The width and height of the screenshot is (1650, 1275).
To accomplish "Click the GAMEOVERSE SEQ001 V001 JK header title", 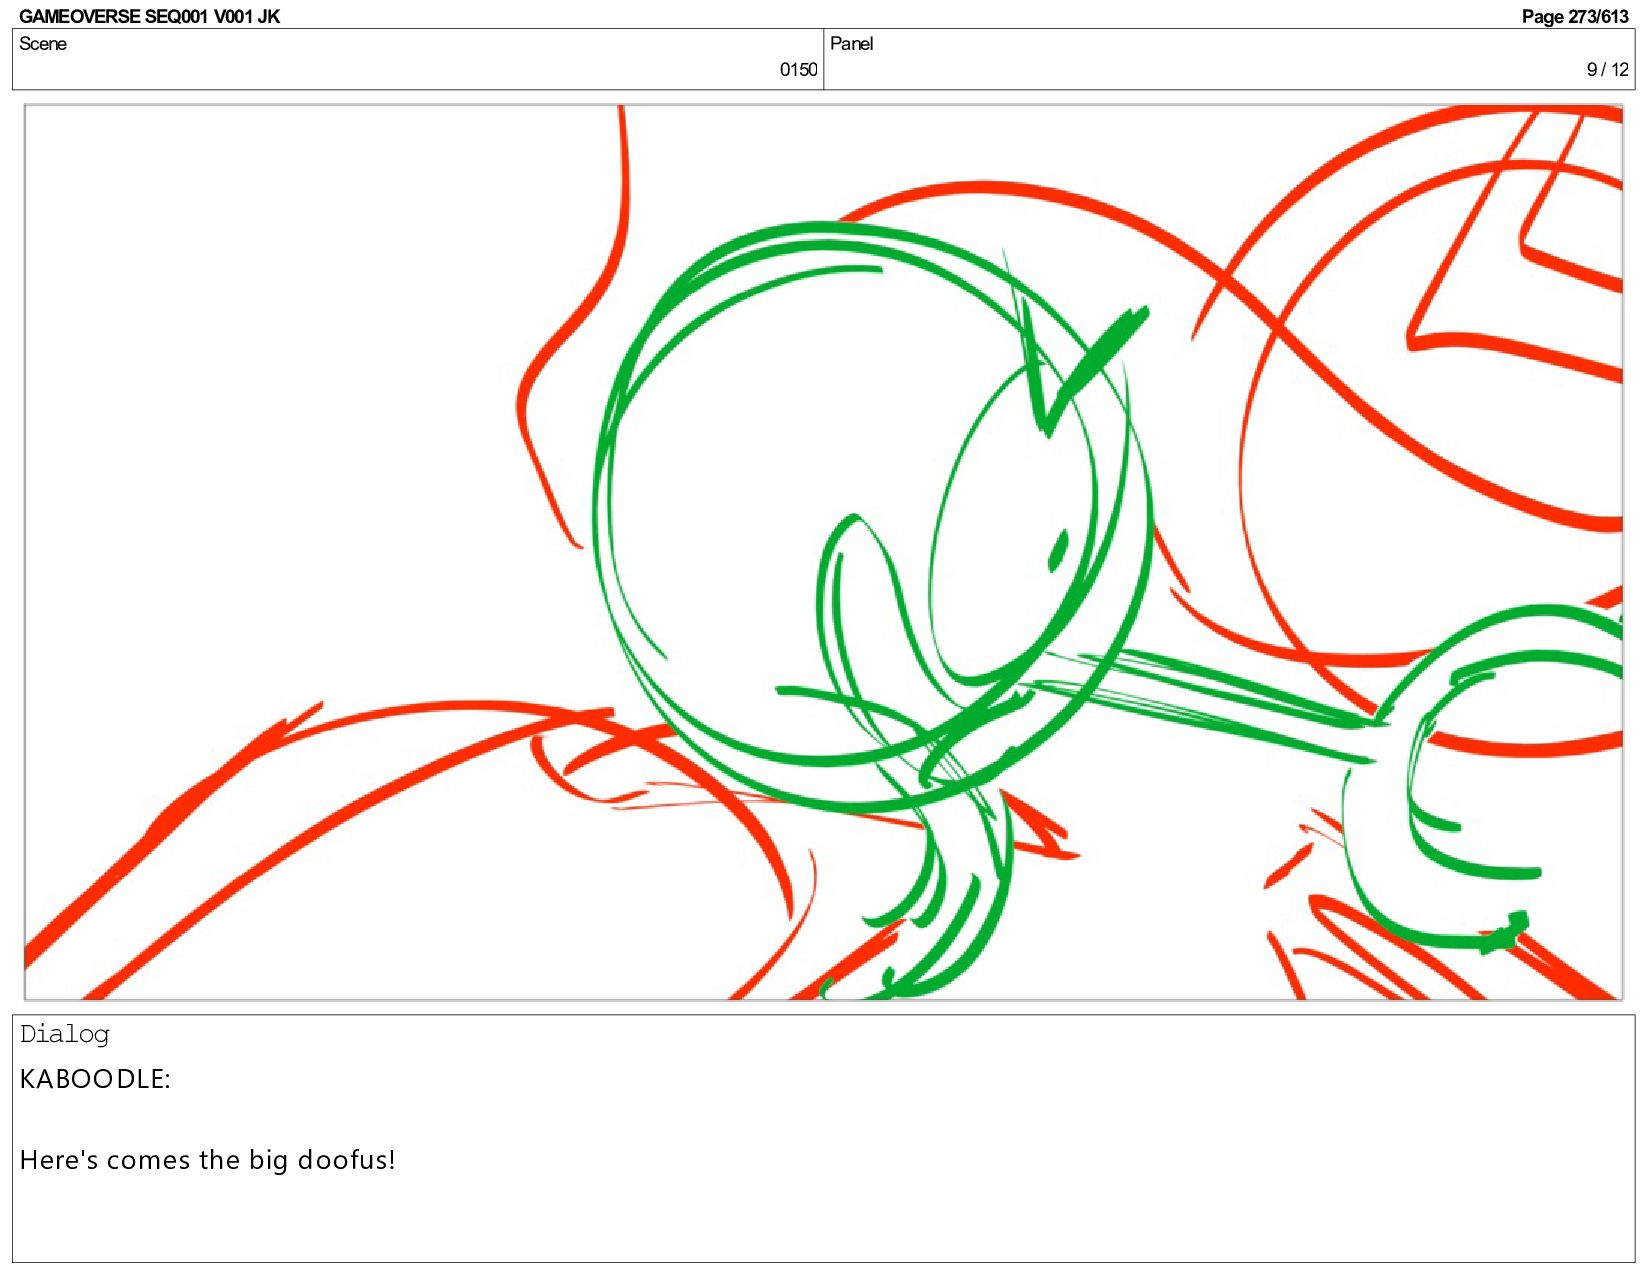I will click(x=149, y=16).
